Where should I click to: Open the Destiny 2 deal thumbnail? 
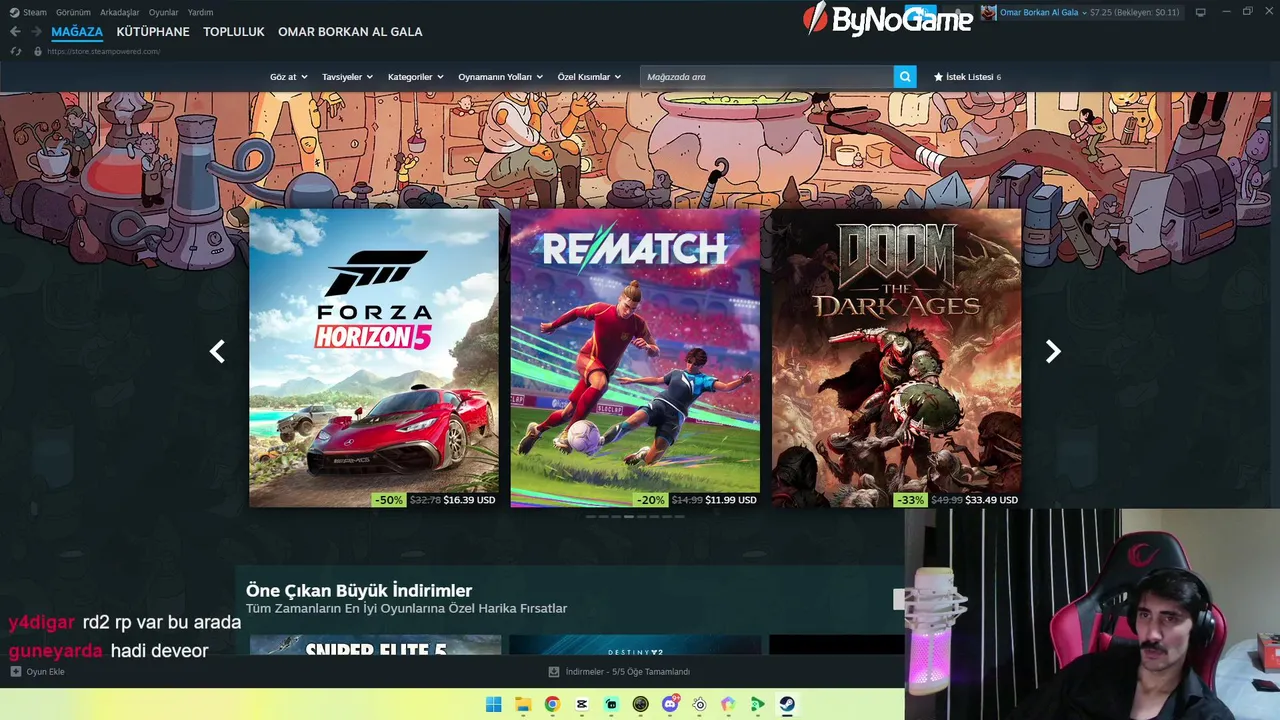(635, 645)
